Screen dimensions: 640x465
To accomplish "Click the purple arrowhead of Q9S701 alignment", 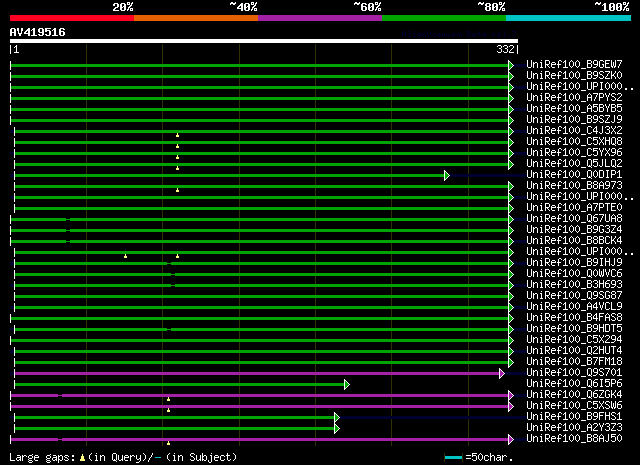I will (x=502, y=373).
